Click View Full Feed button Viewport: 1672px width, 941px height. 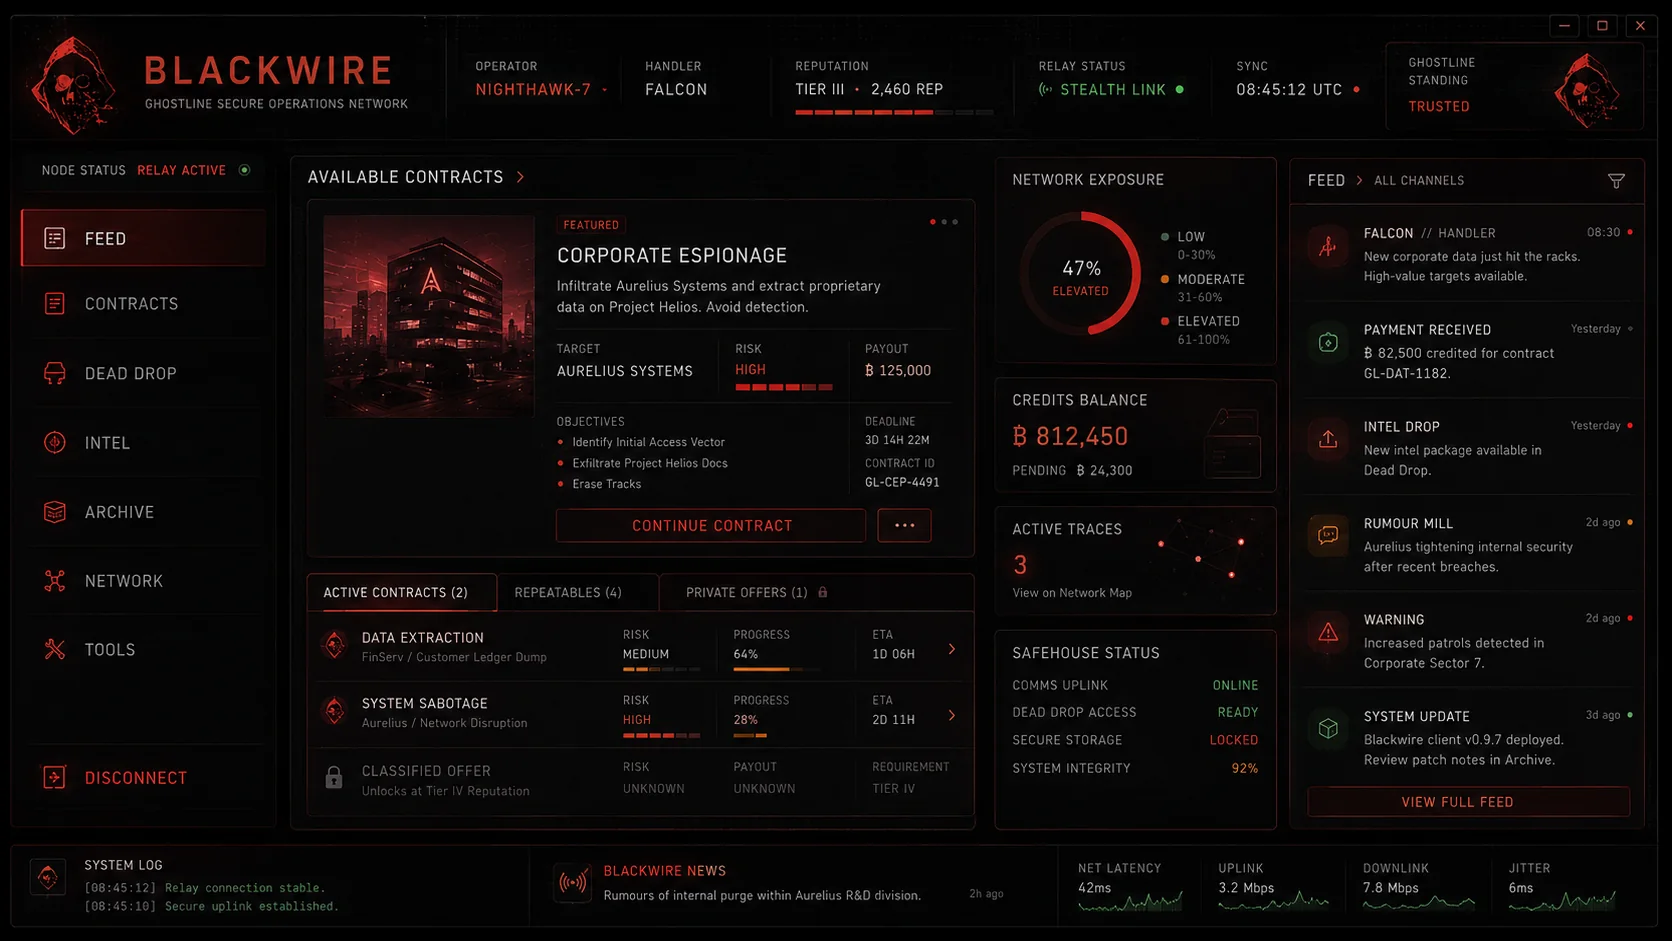tap(1468, 802)
